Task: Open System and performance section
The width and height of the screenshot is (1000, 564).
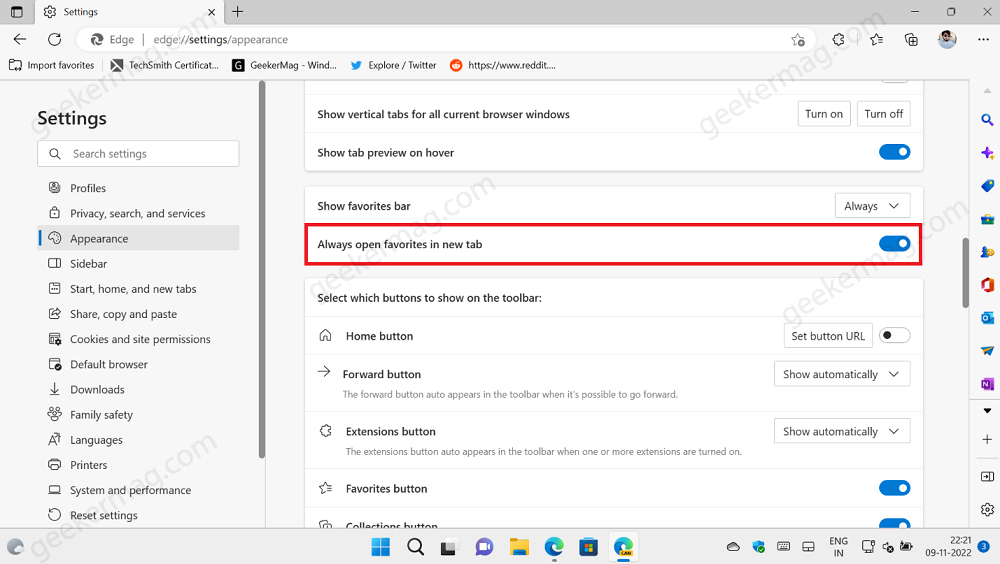Action: 138,490
